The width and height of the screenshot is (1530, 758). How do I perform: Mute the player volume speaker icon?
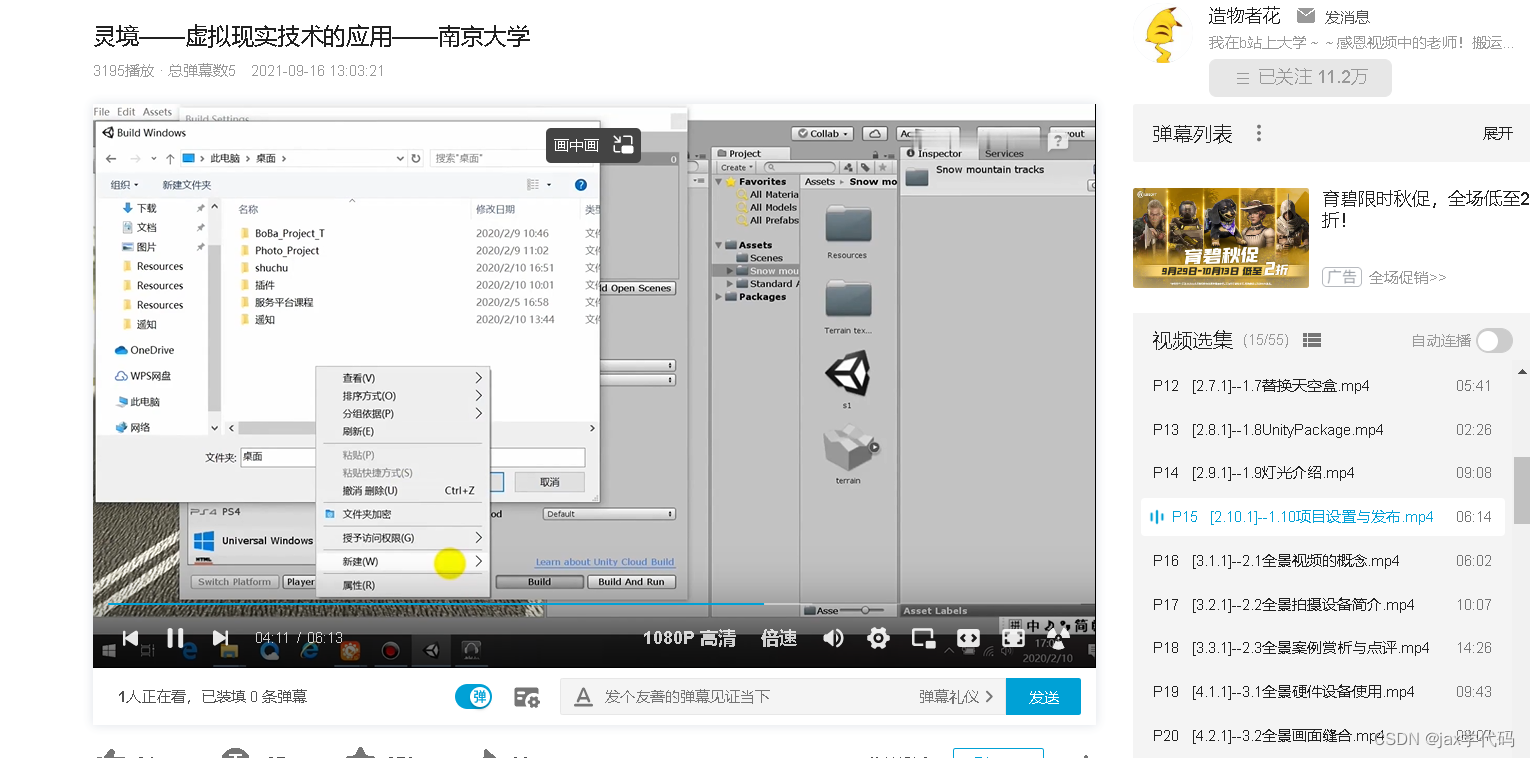click(x=833, y=638)
